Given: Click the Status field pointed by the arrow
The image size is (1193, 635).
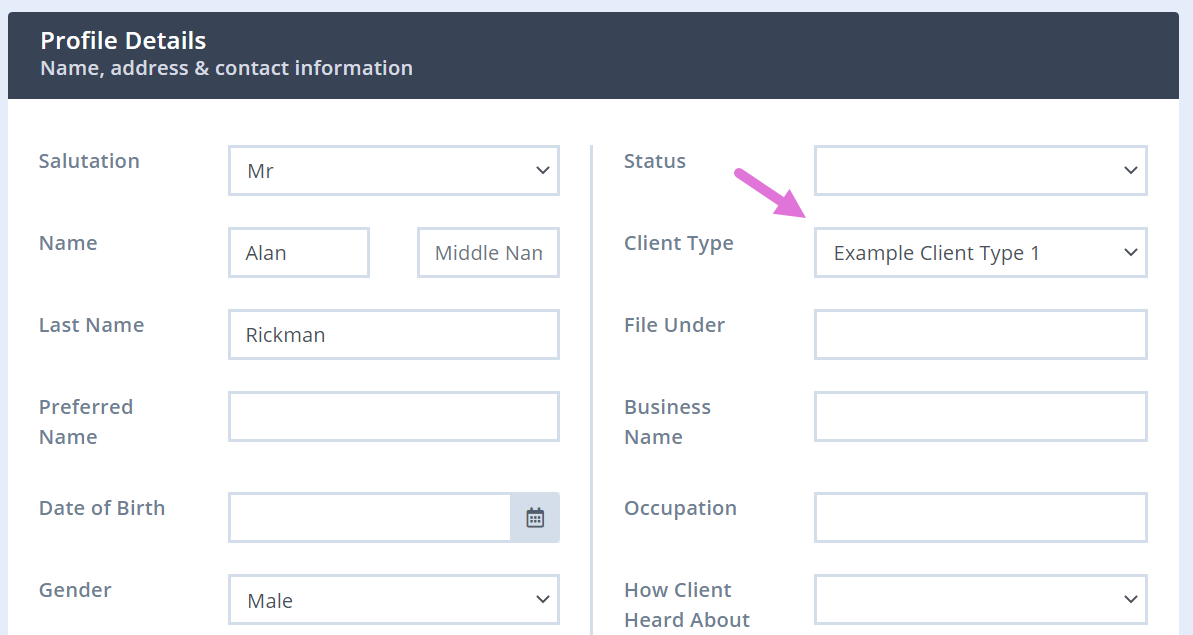Looking at the screenshot, I should (x=979, y=170).
